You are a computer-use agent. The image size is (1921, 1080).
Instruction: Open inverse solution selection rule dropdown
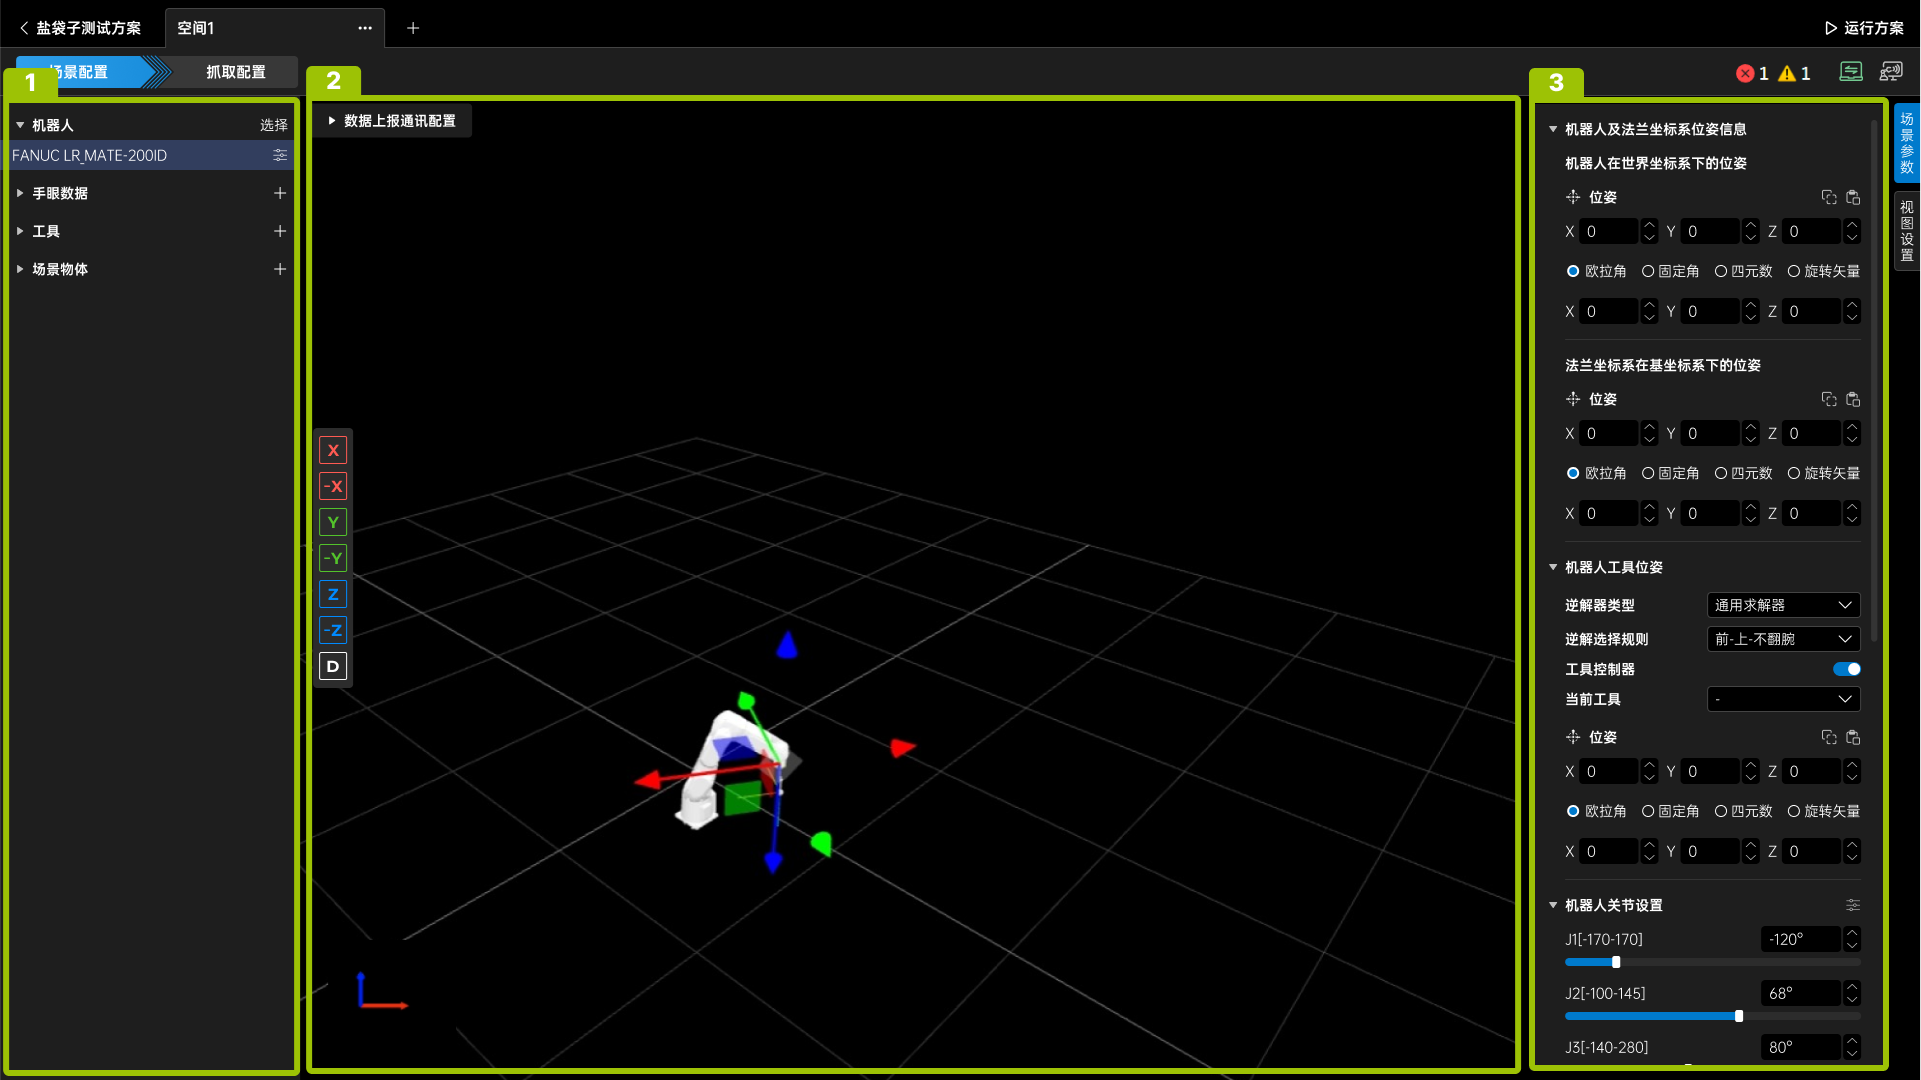click(1783, 639)
